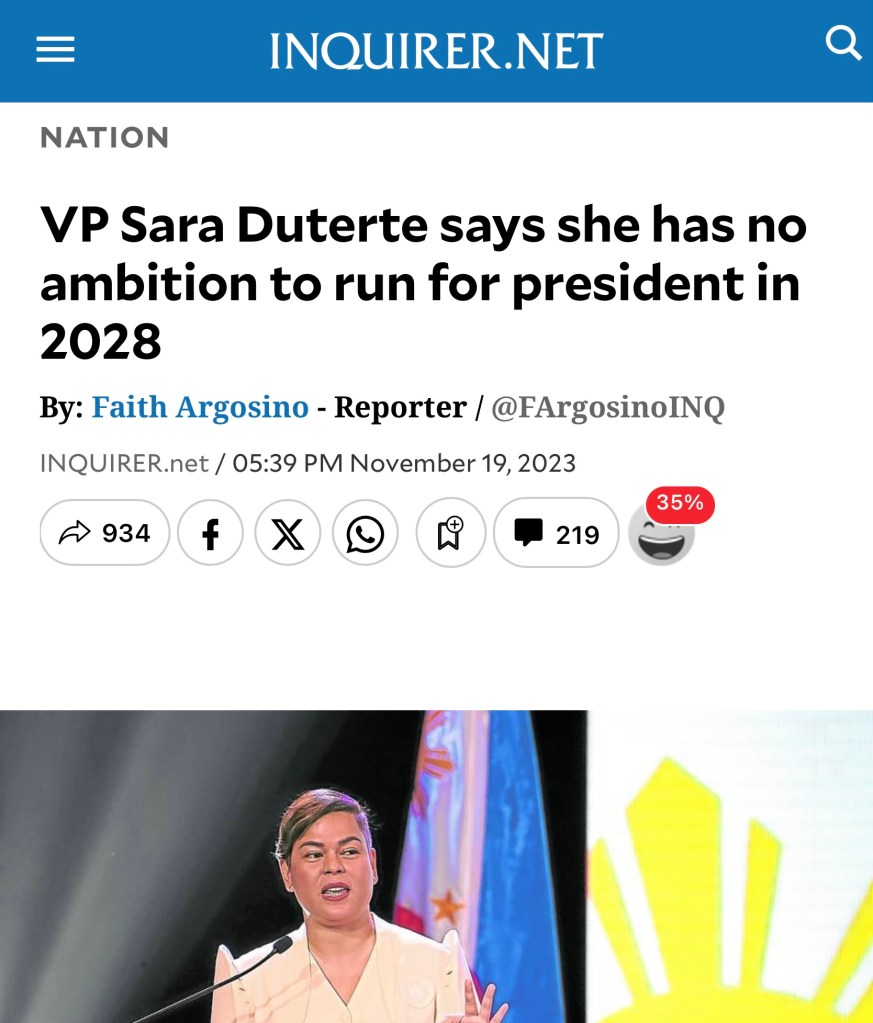Bookmark this article
This screenshot has width=873, height=1023.
click(x=451, y=533)
